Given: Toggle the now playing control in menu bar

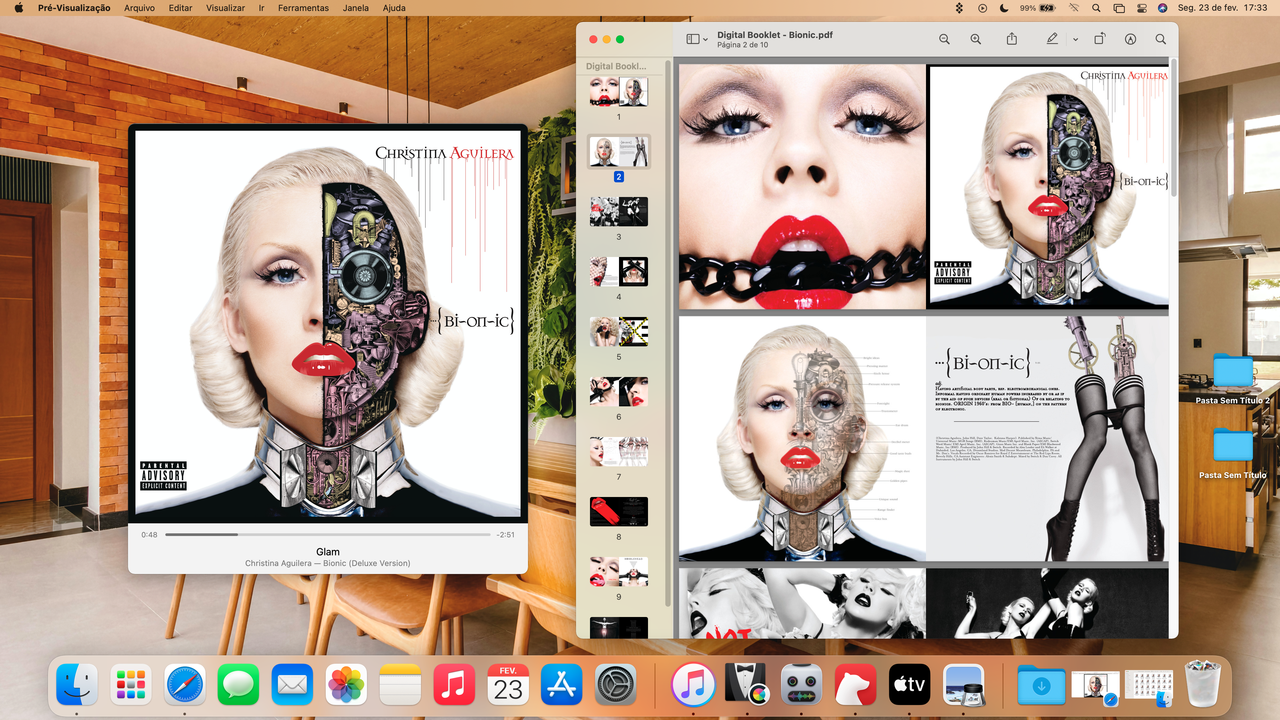Looking at the screenshot, I should tap(982, 7).
